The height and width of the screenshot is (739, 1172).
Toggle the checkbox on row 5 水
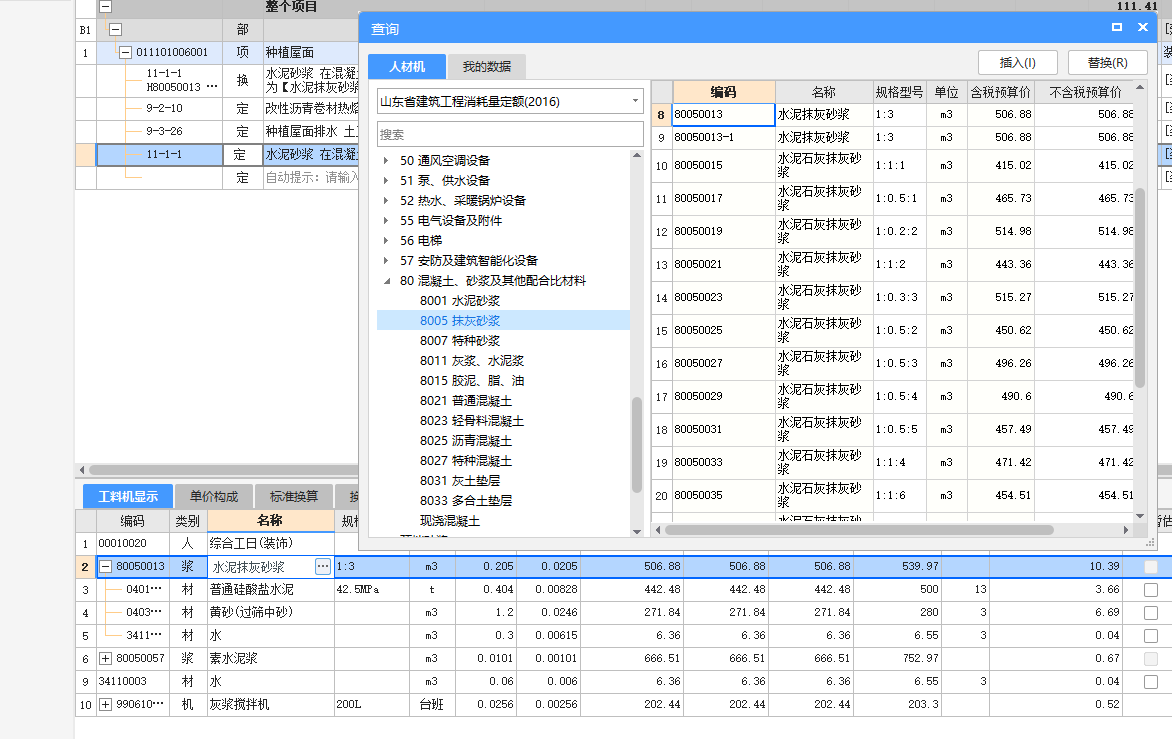[1151, 636]
